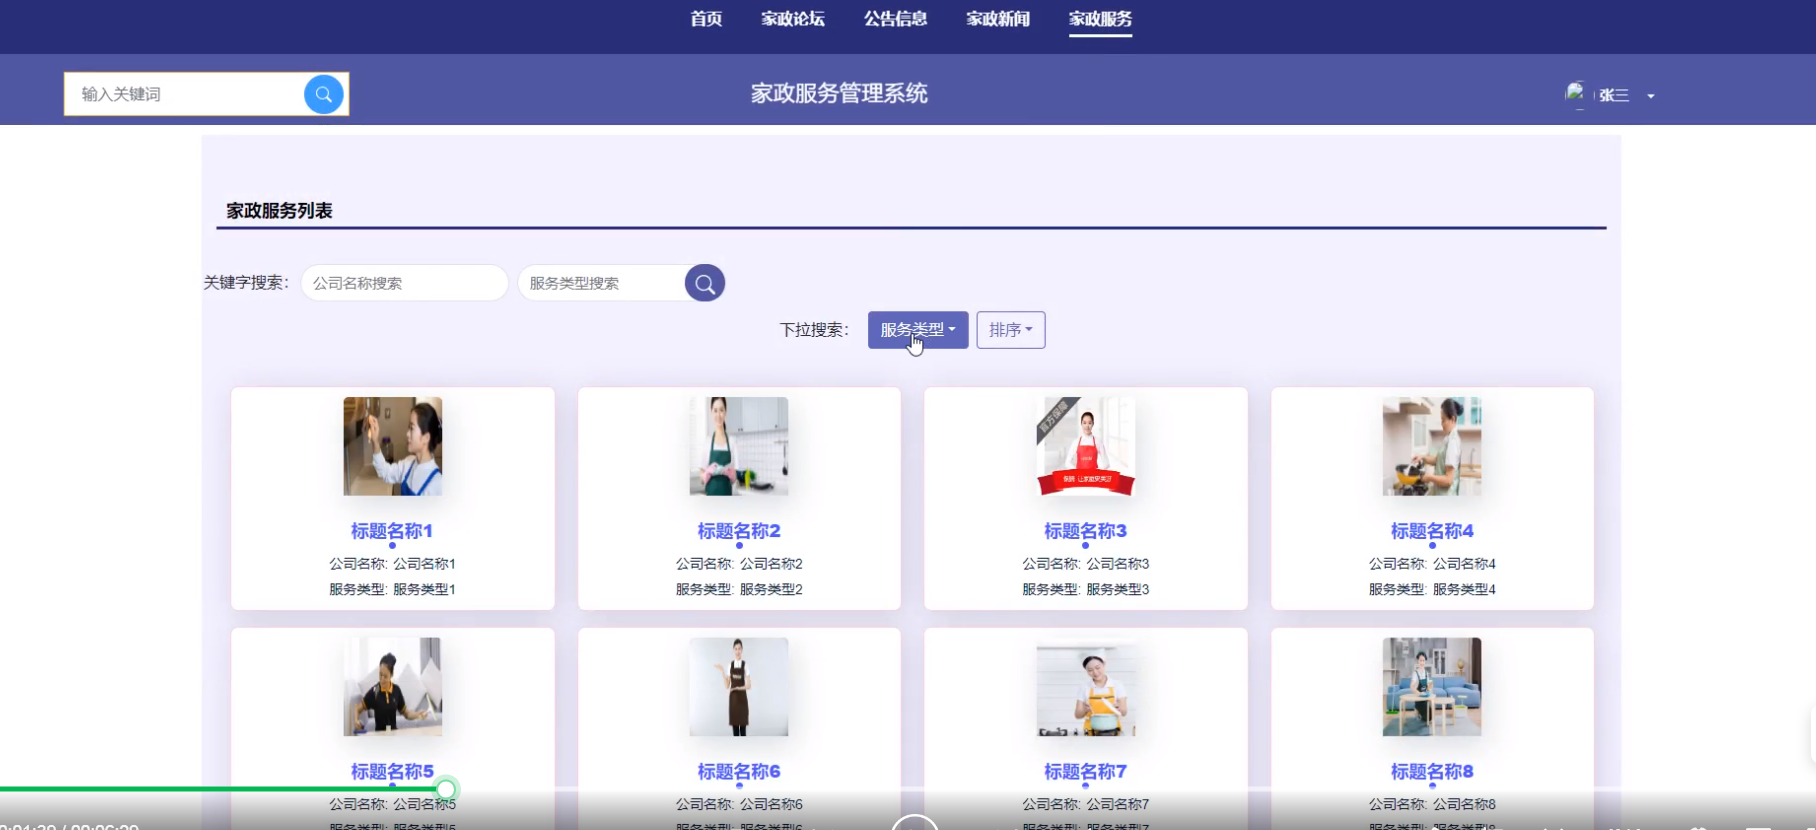Click the blue search icon in the header
Screen dimensions: 1816x830
click(323, 94)
